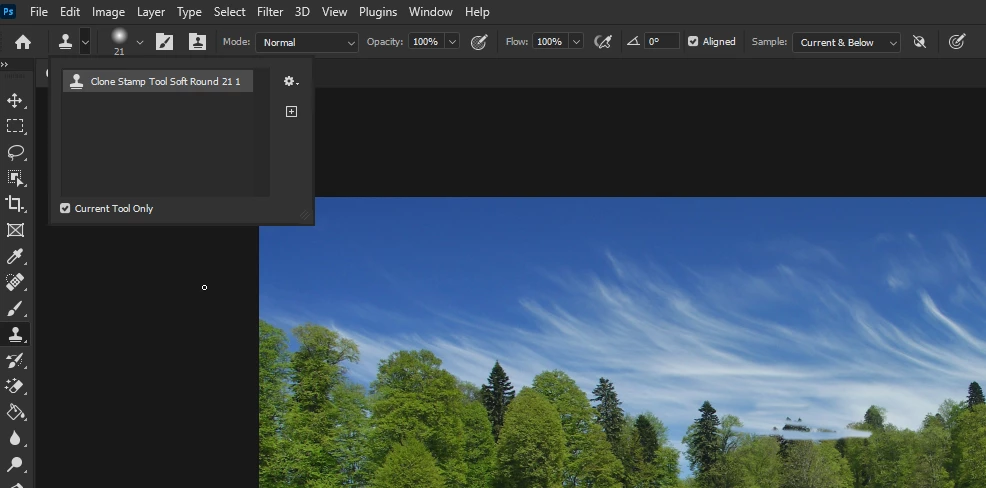Open the File menu
This screenshot has width=986, height=488.
coord(38,11)
